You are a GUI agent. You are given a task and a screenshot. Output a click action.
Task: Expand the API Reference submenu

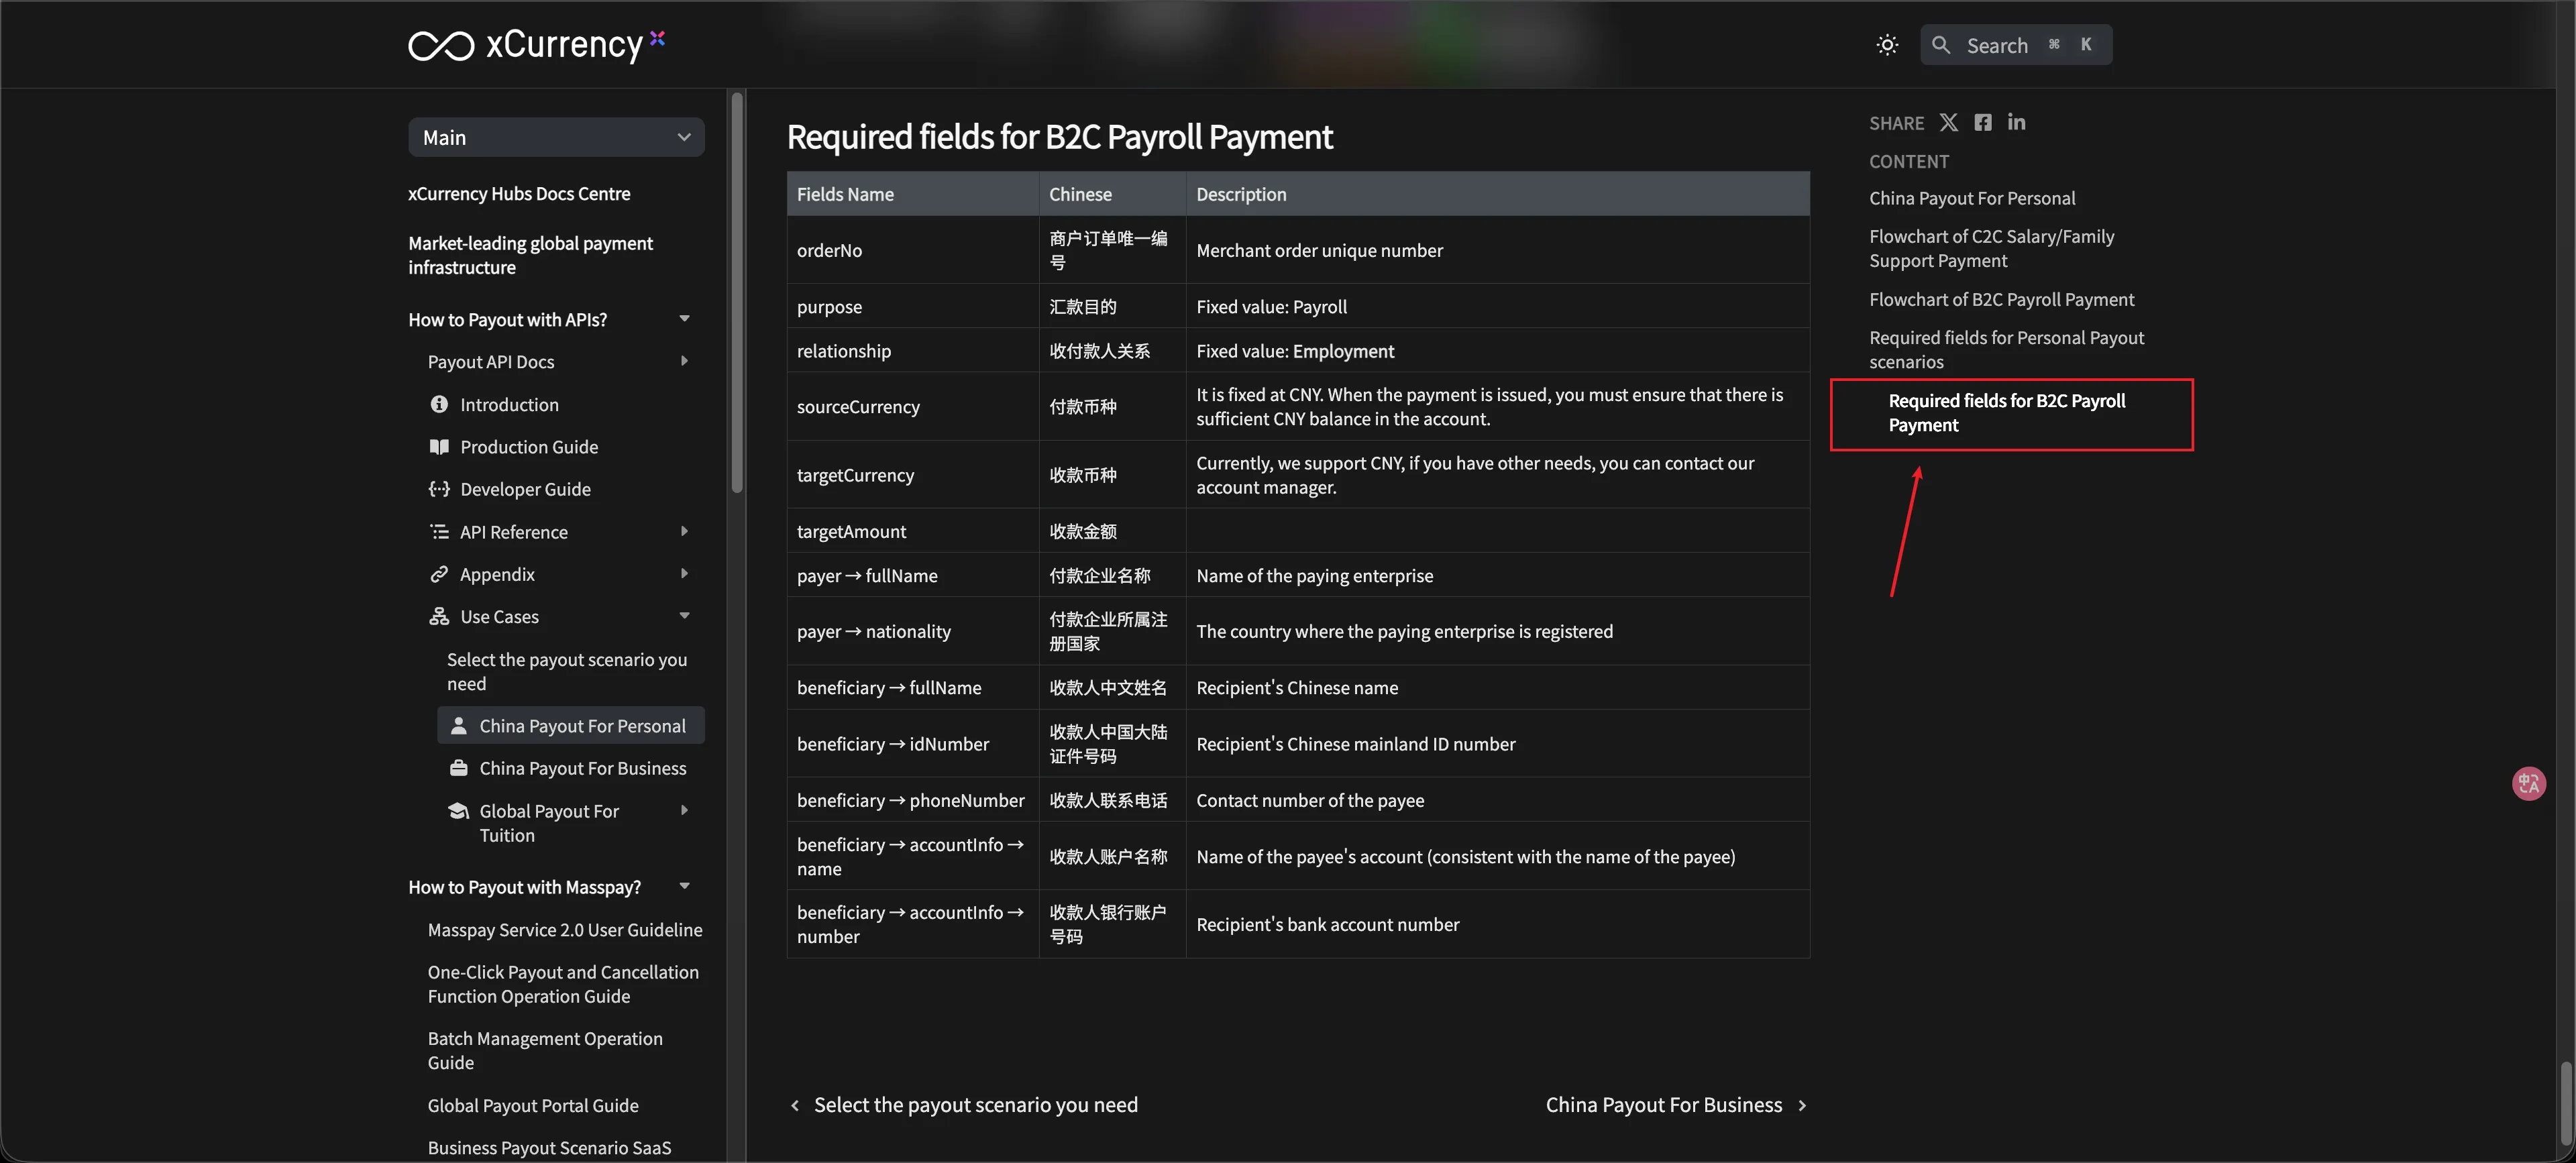684,531
